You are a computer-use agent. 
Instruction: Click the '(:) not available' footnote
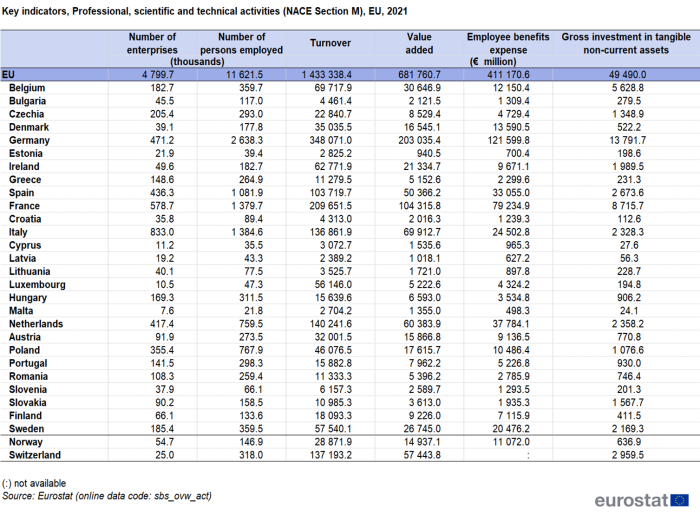point(34,483)
